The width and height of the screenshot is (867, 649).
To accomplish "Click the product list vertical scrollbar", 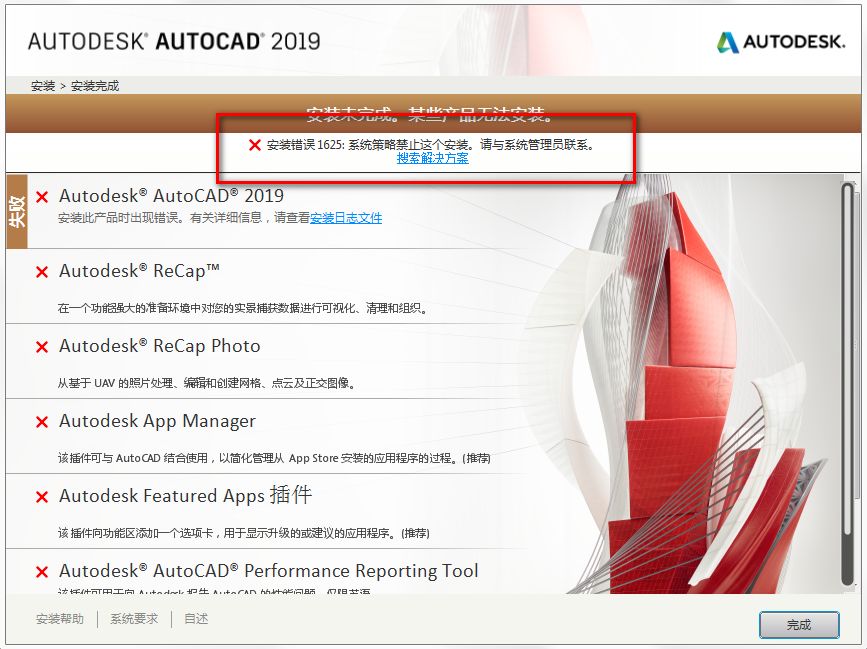I will tap(847, 384).
